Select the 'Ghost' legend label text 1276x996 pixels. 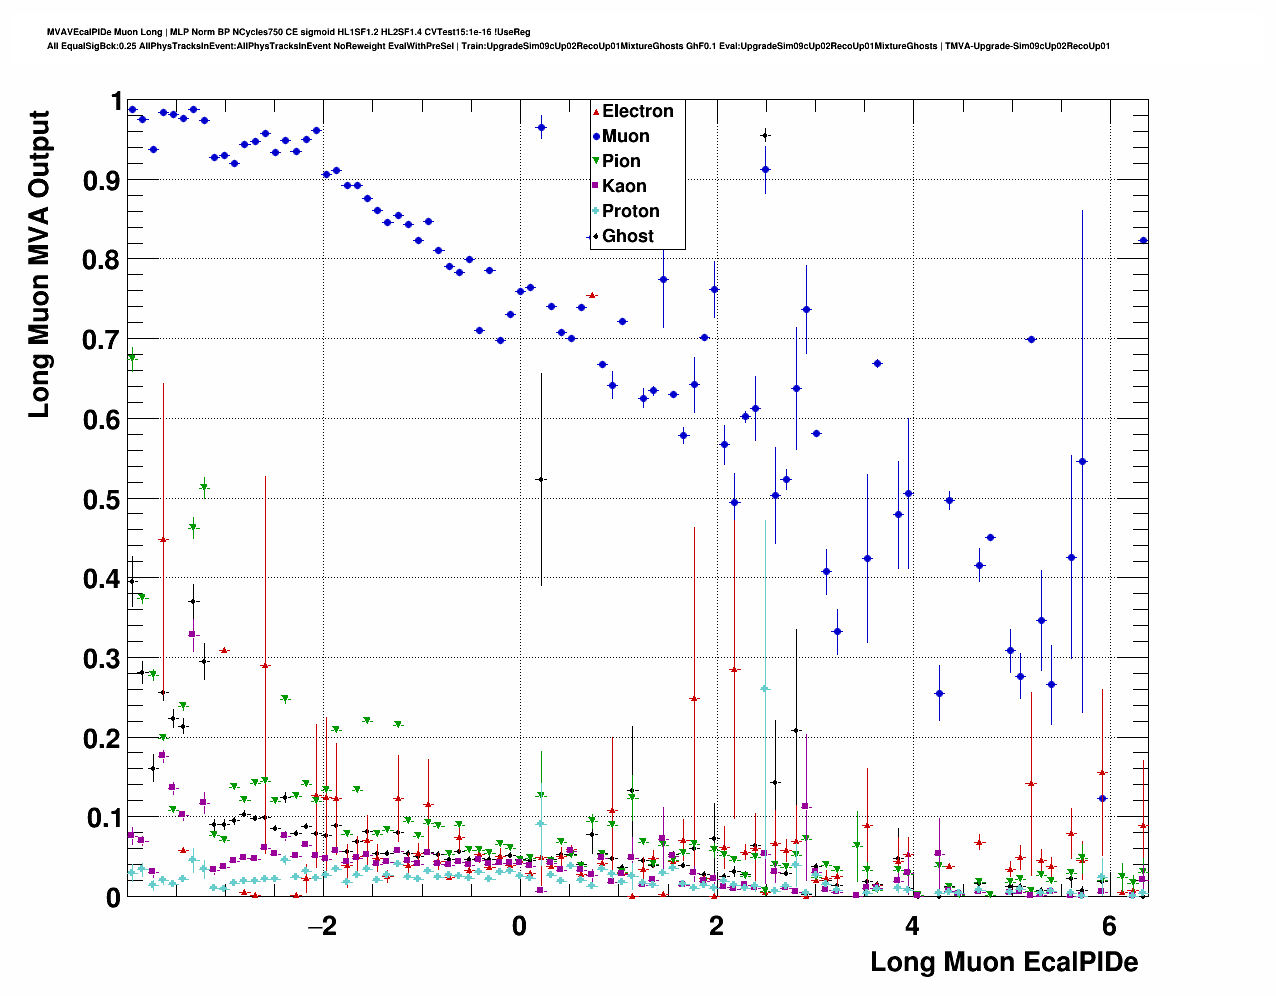[627, 236]
